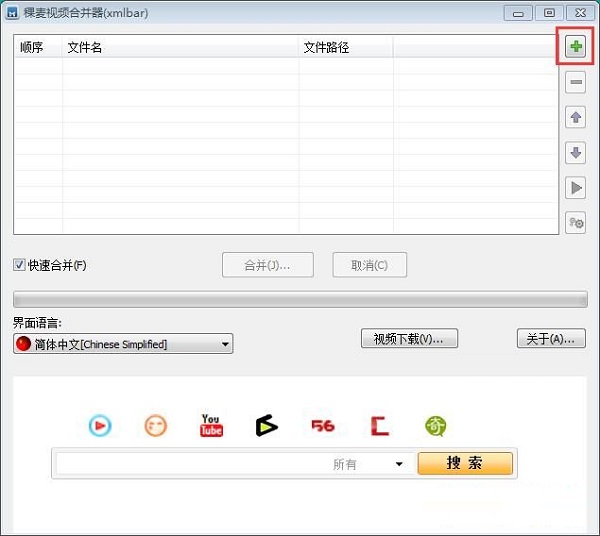
Task: Click the red 56 site icon
Action: coord(323,425)
